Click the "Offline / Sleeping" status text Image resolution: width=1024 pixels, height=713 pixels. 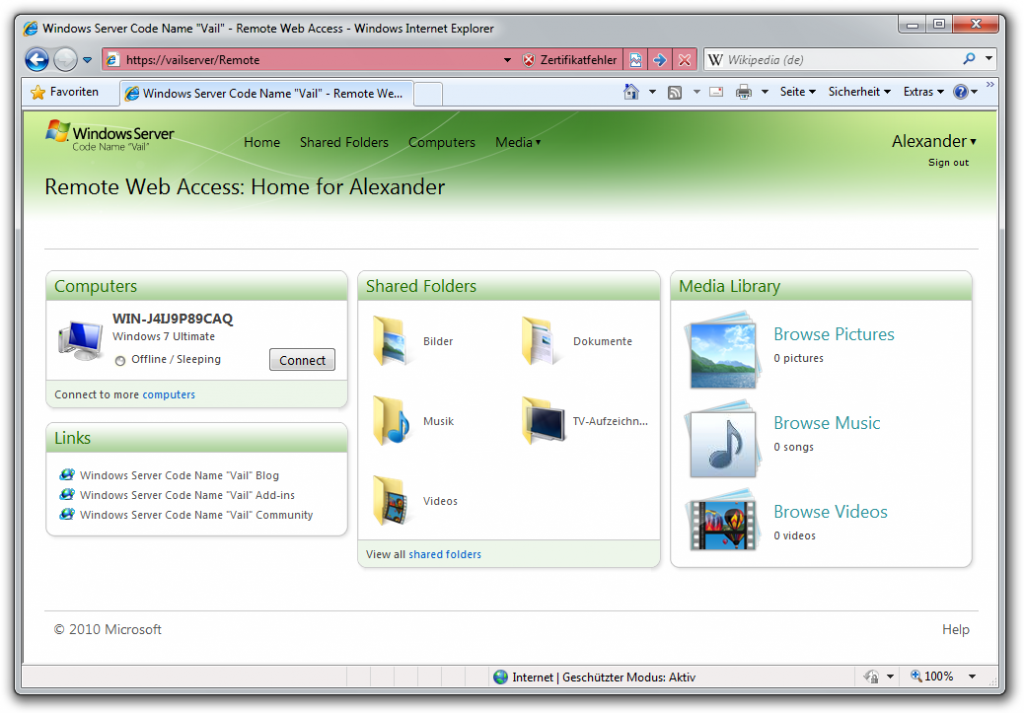click(x=176, y=359)
